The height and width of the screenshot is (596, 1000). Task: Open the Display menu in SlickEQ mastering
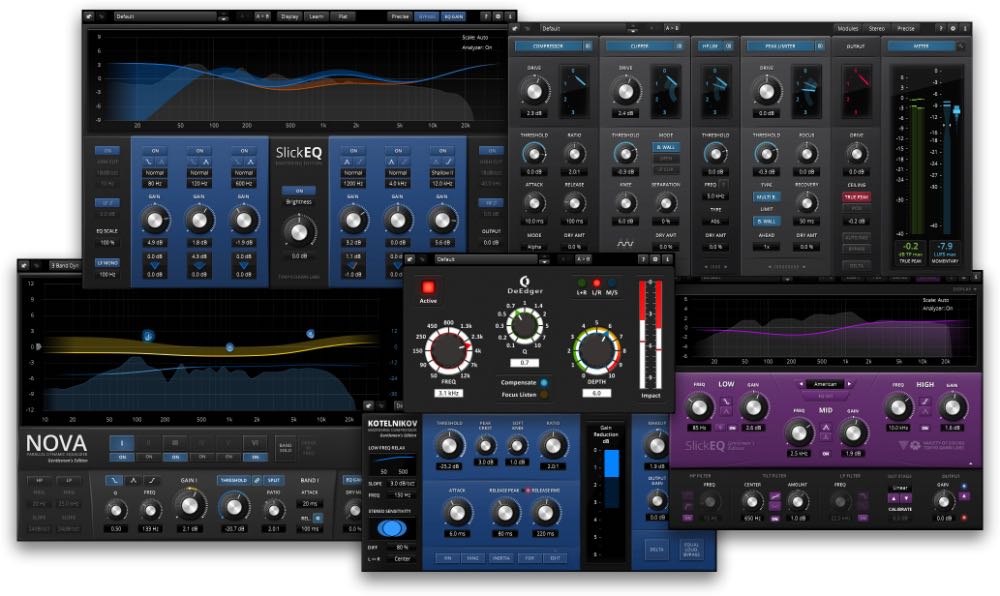click(289, 17)
